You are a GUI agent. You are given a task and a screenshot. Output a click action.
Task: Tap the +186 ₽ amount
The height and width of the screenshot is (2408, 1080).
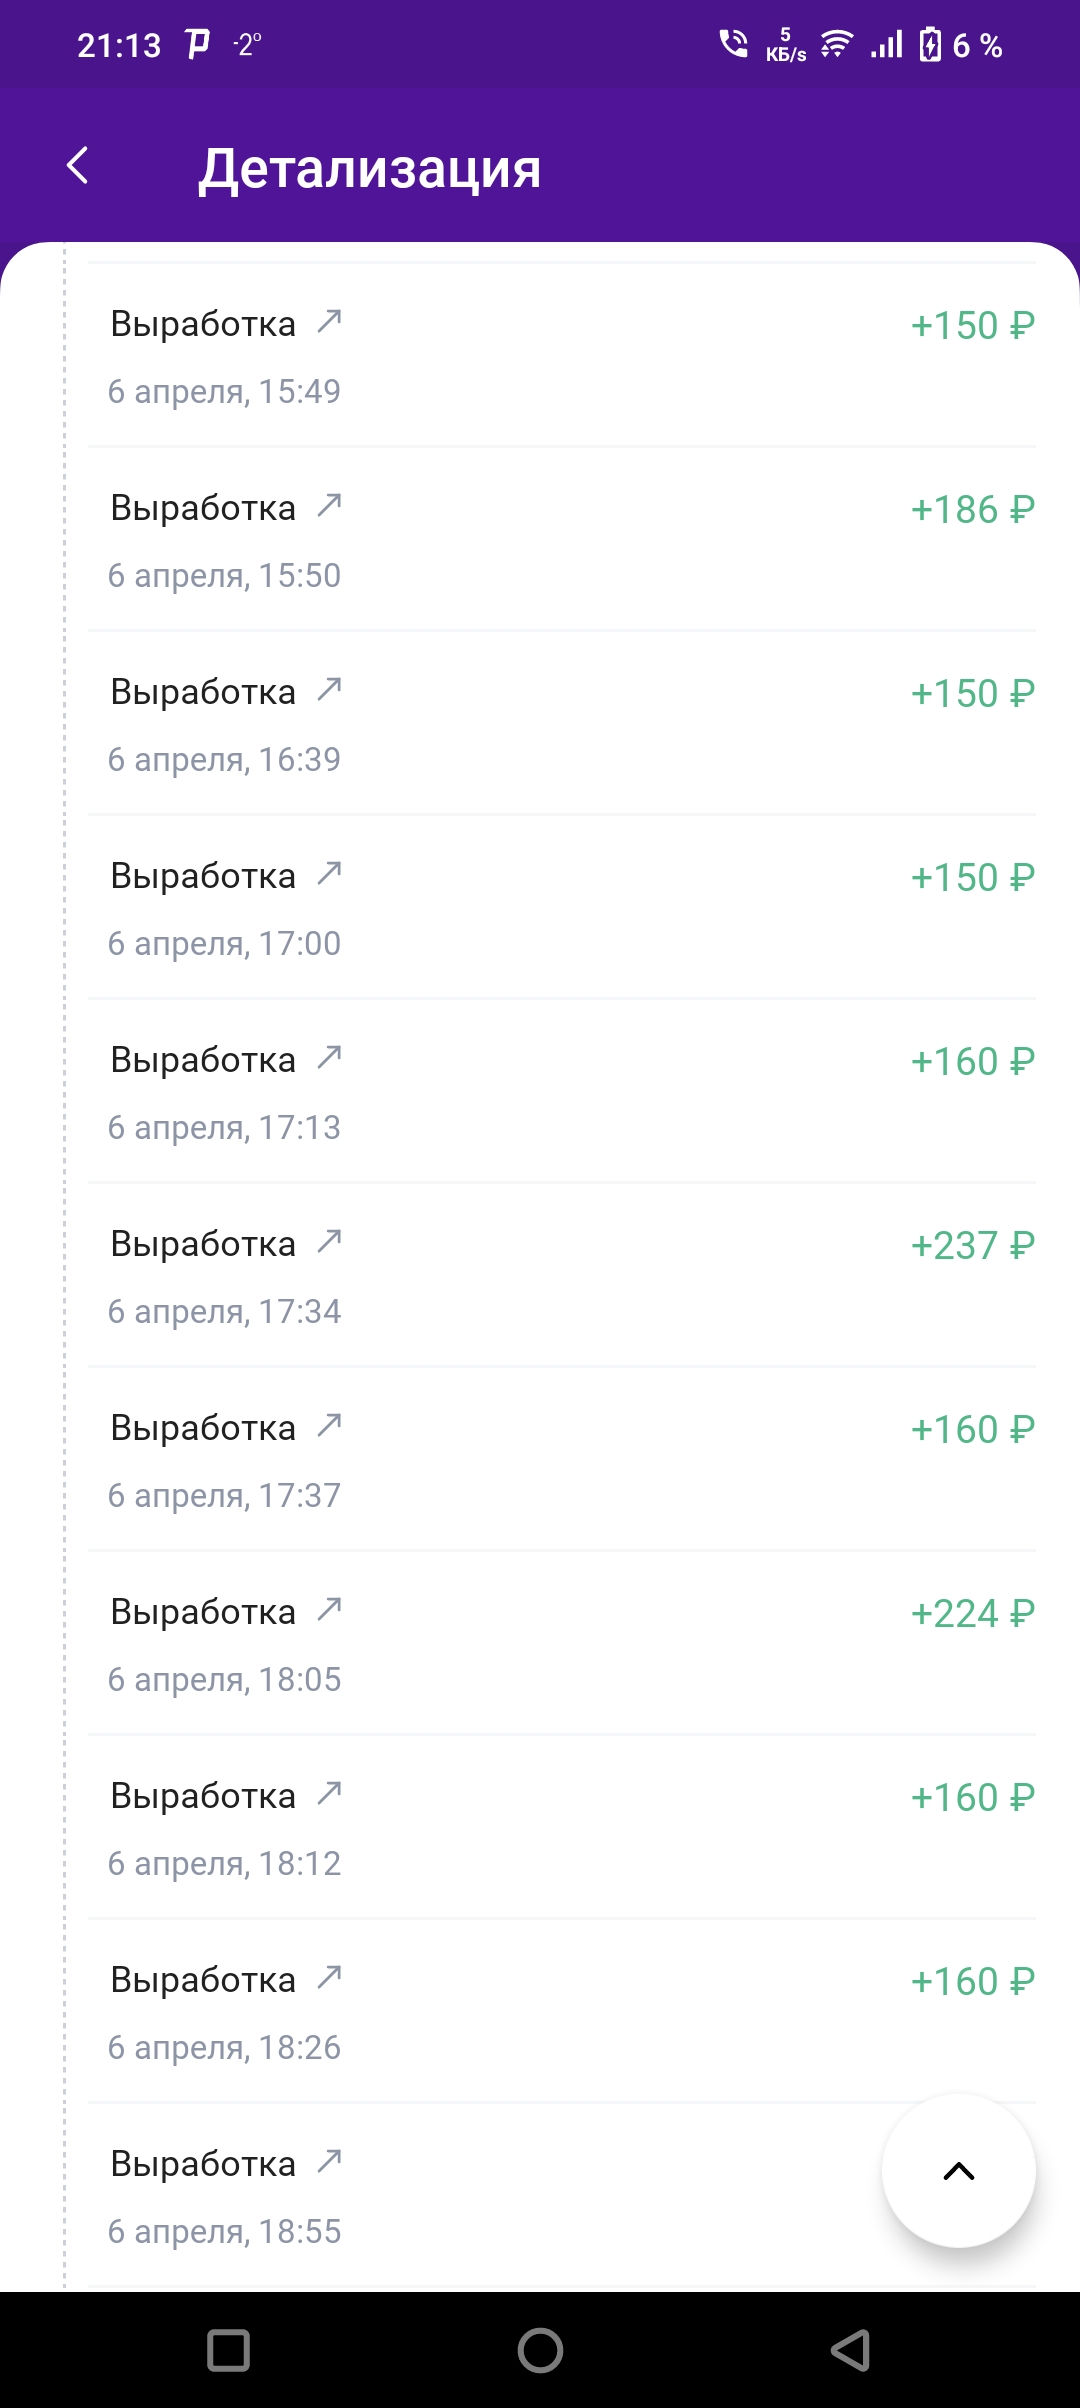(x=972, y=509)
